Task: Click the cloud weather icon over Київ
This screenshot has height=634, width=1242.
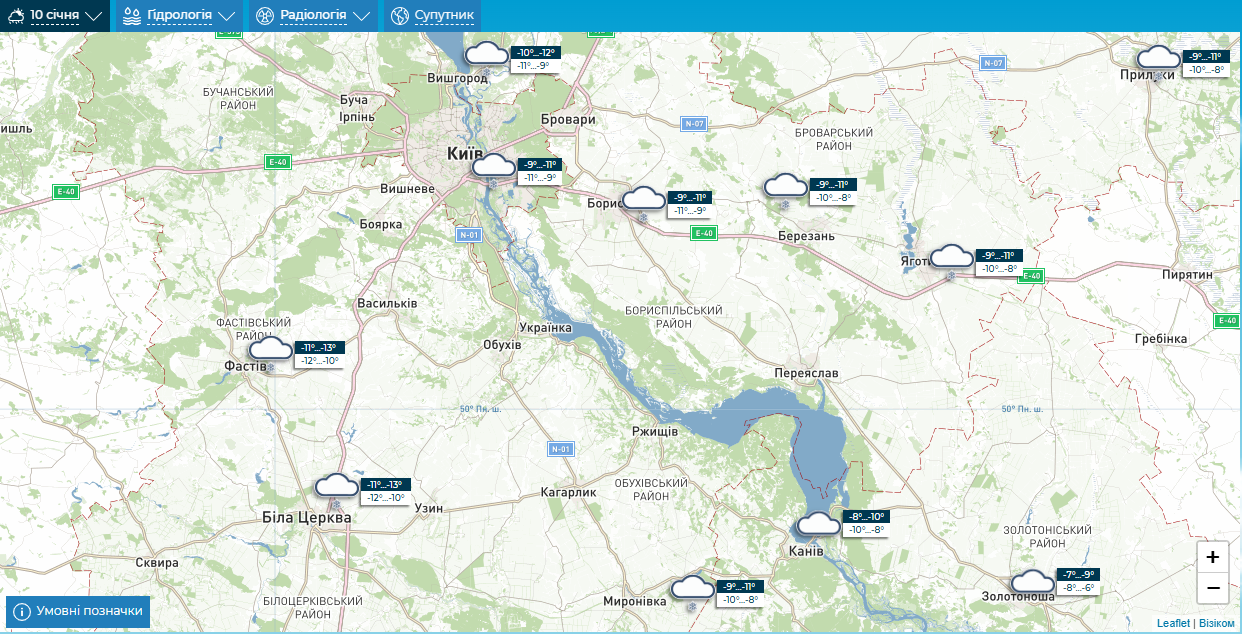Action: click(x=494, y=166)
